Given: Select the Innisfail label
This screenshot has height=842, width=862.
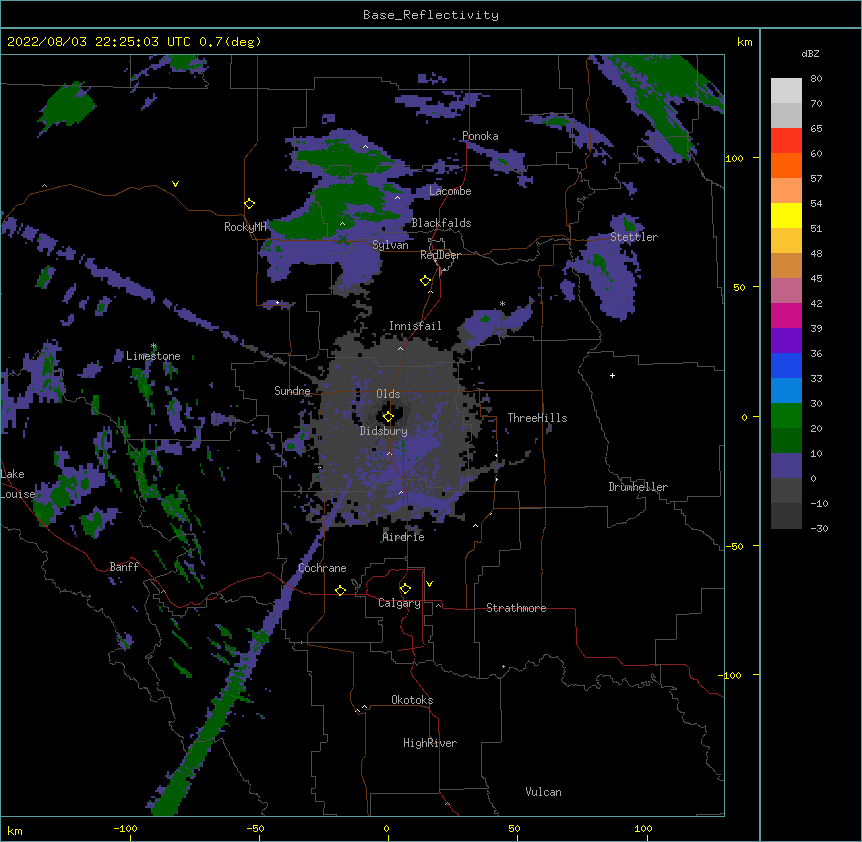Looking at the screenshot, I should 415,326.
